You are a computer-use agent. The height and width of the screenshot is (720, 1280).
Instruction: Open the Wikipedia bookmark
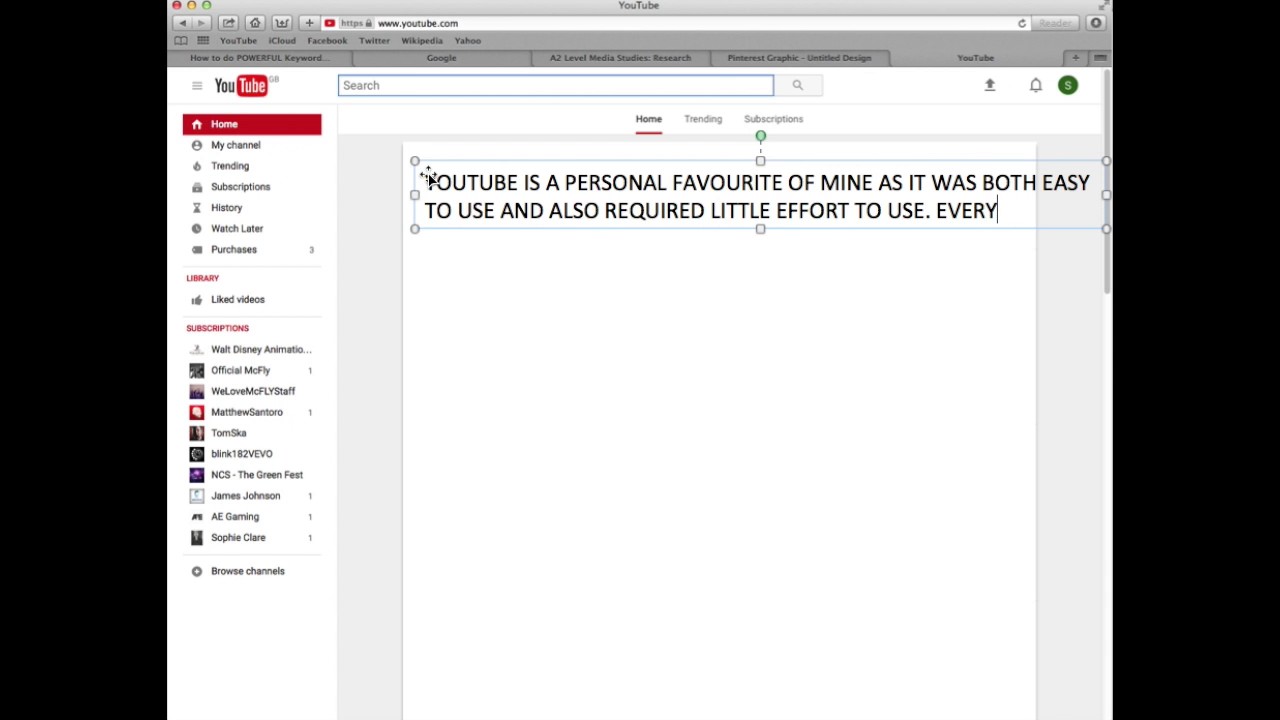(x=422, y=41)
